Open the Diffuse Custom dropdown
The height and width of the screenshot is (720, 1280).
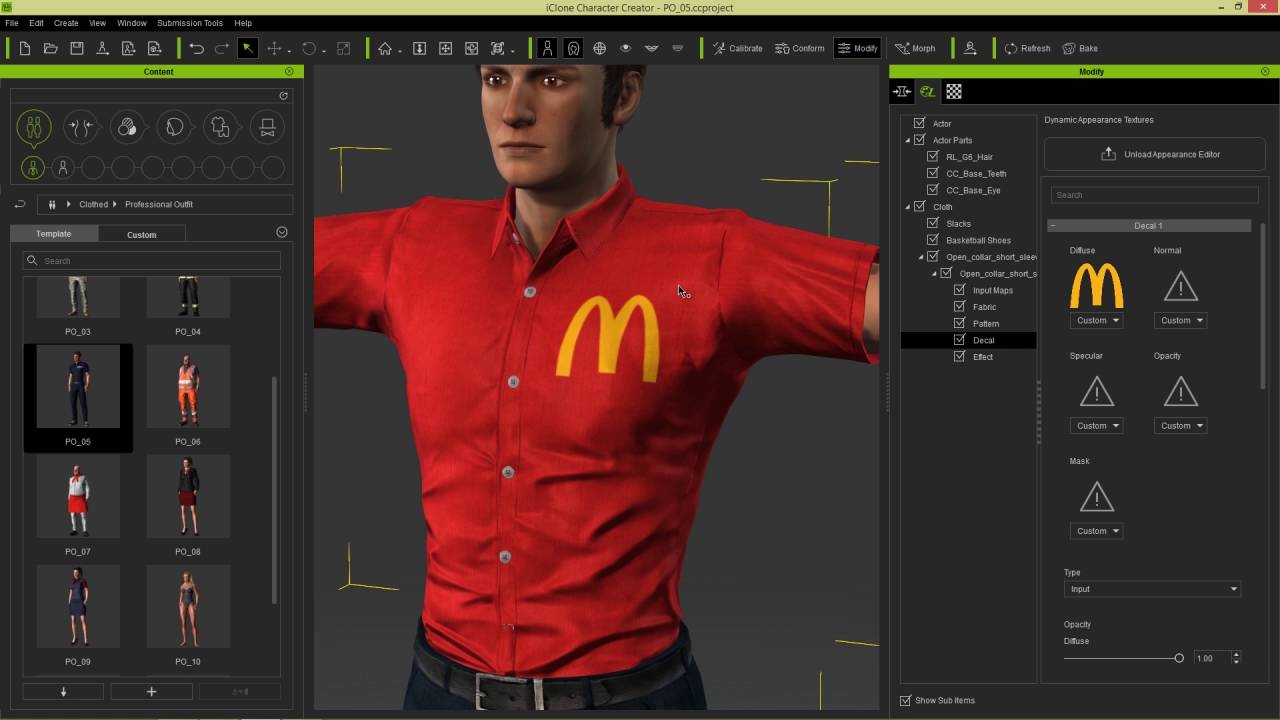pos(1097,320)
